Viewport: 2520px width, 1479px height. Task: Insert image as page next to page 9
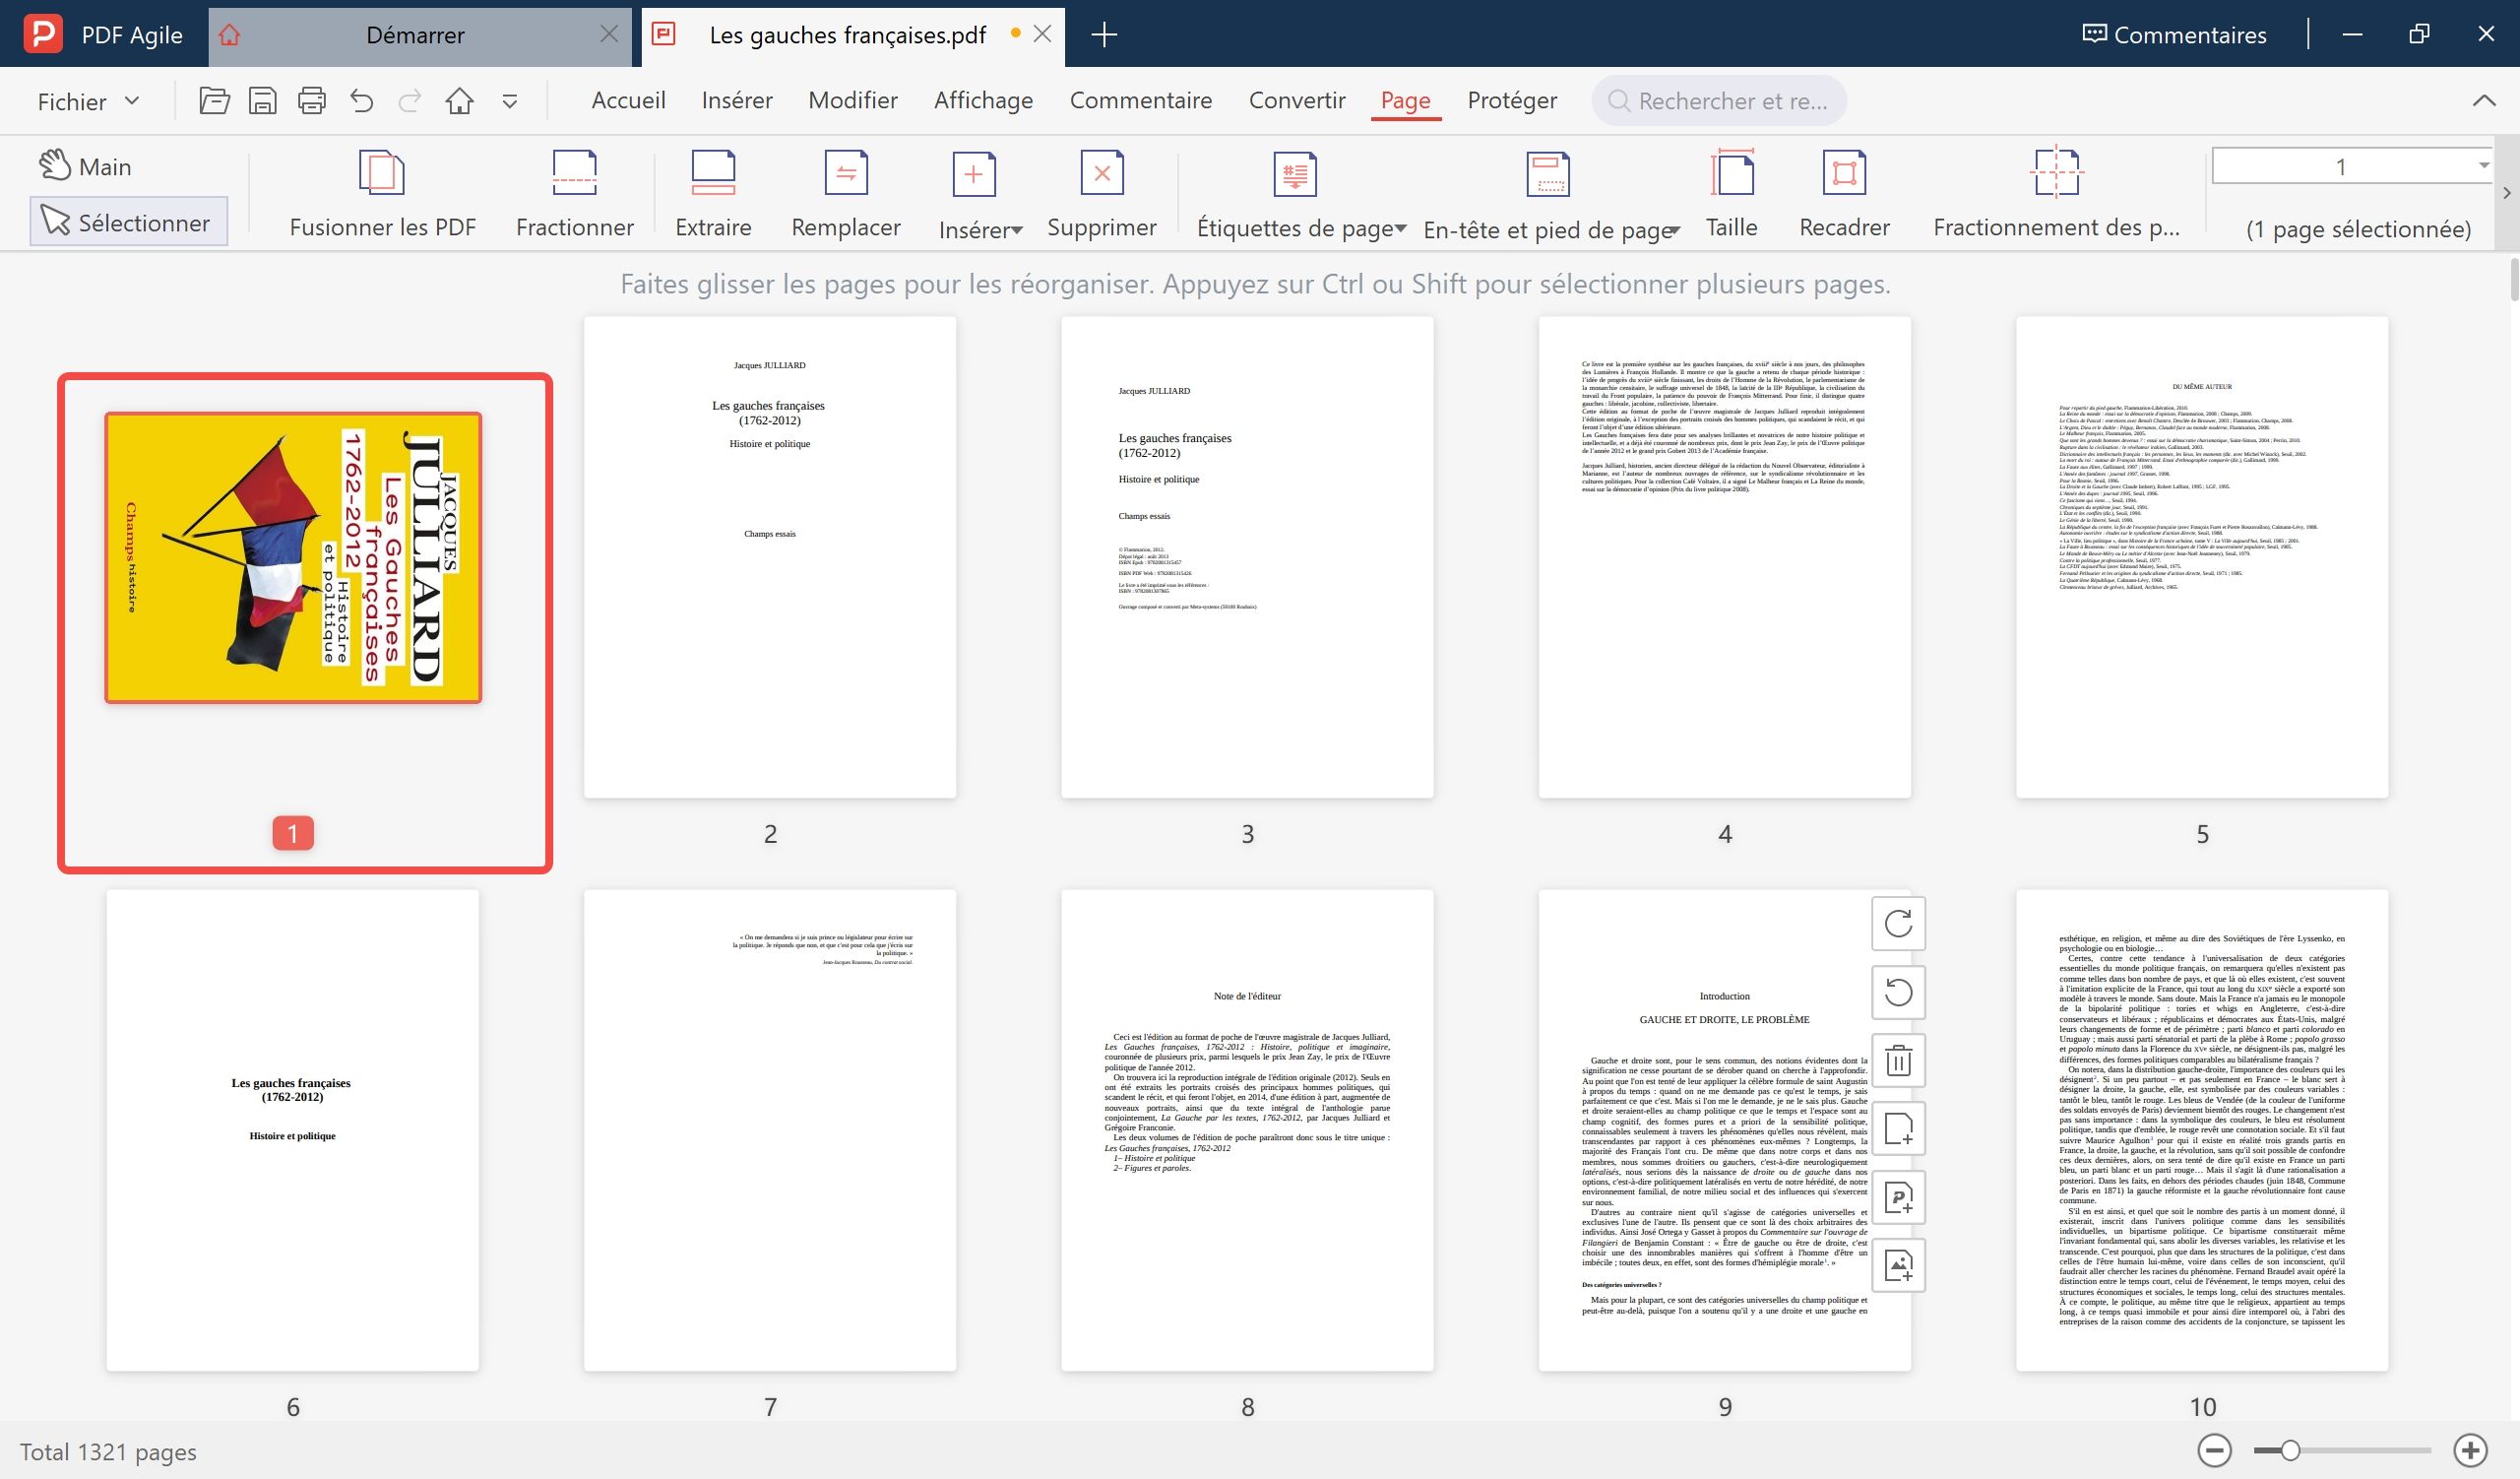tap(1898, 1266)
